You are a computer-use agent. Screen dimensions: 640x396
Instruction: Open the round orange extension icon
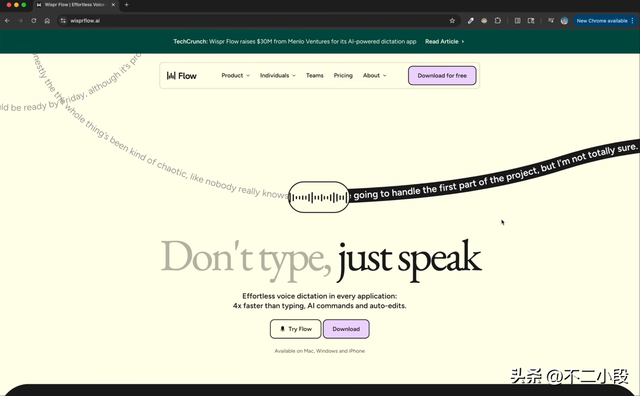(484, 20)
